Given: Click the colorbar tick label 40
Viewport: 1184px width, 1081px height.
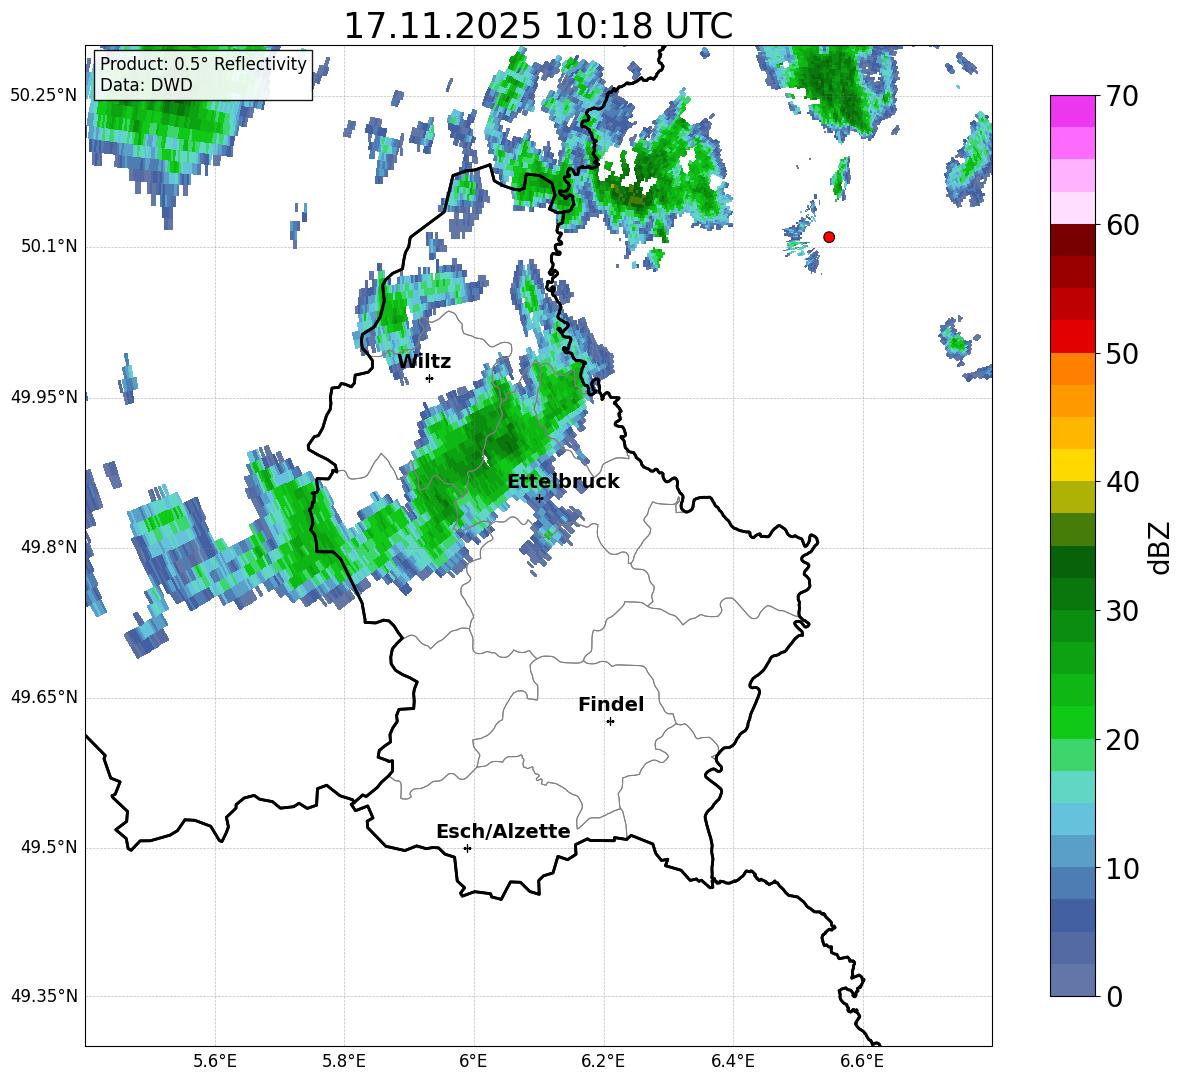Looking at the screenshot, I should click(x=1122, y=482).
